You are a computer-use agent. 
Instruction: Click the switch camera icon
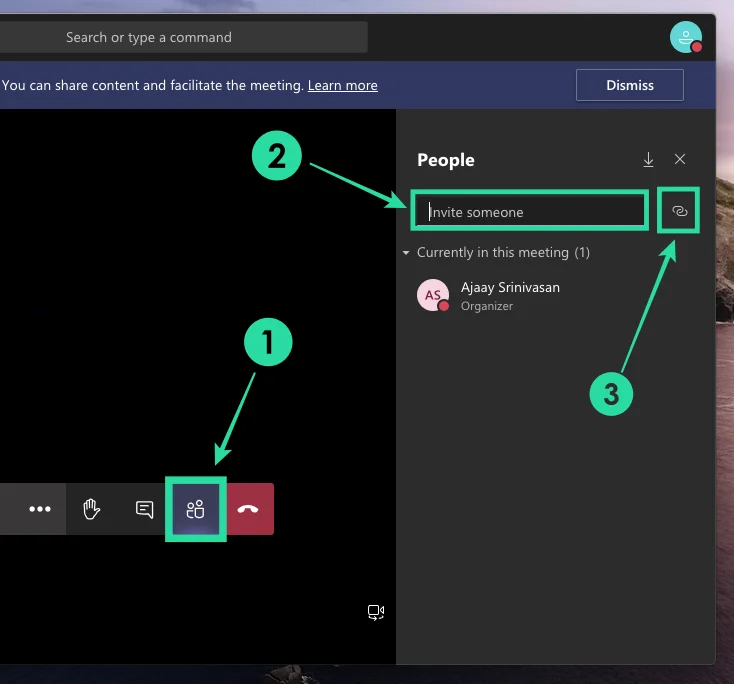click(x=376, y=612)
